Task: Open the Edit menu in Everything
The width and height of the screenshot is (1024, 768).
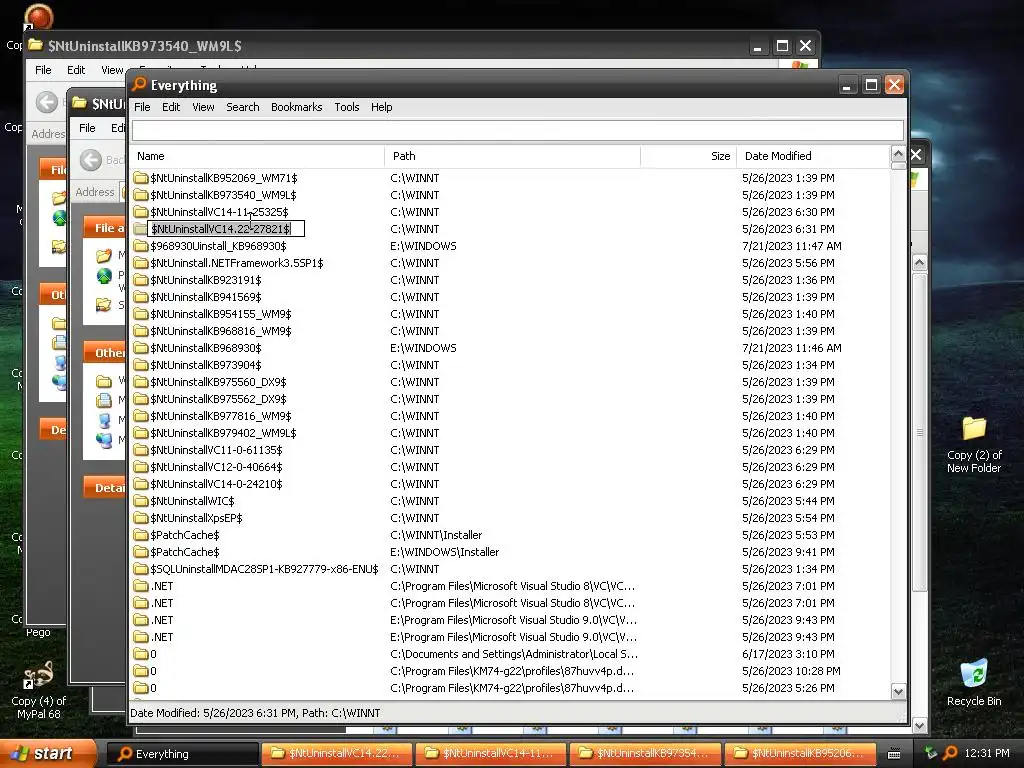Action: pyautogui.click(x=170, y=107)
